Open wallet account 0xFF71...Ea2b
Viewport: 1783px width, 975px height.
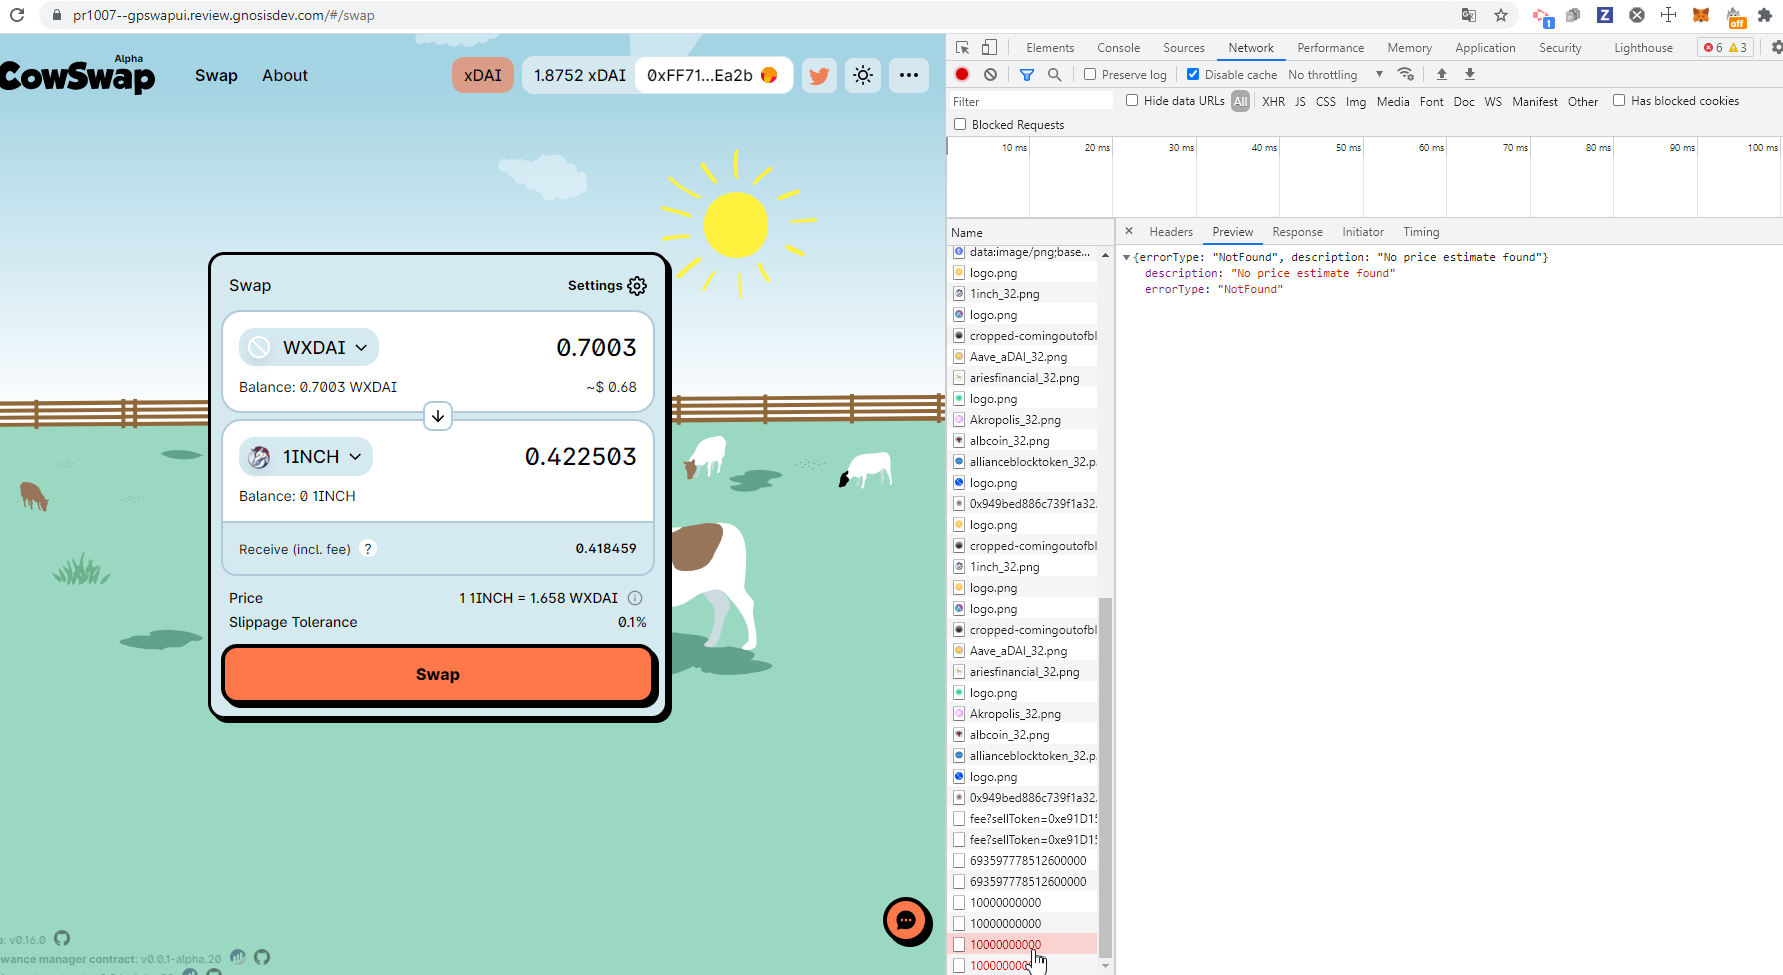click(x=712, y=75)
